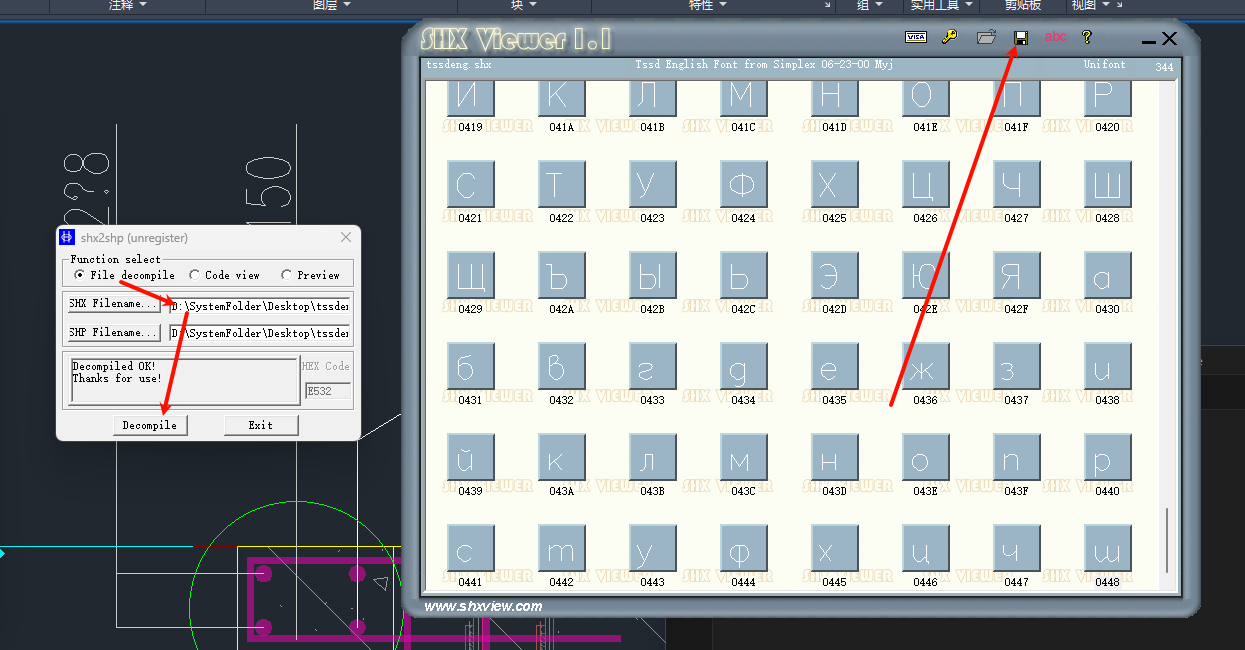The height and width of the screenshot is (650, 1245).
Task: Select glyph tile 041A
Action: tap(561, 98)
